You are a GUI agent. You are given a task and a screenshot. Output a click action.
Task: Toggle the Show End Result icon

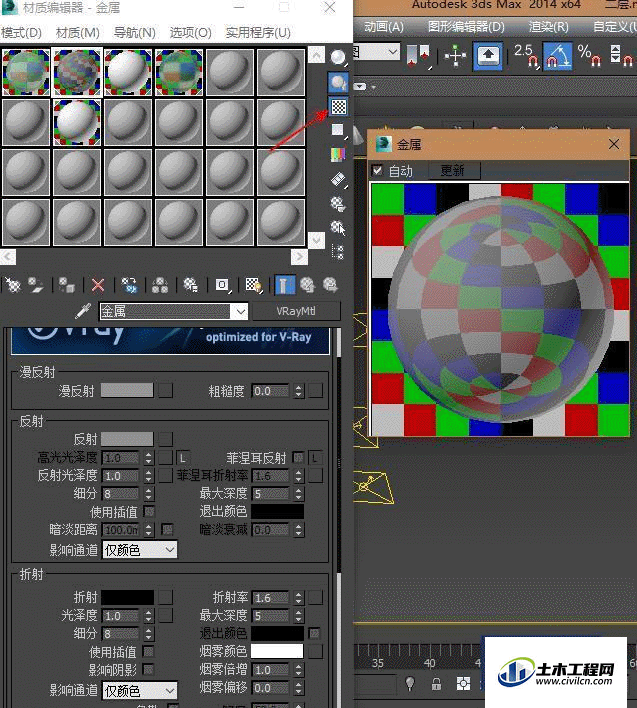click(284, 285)
